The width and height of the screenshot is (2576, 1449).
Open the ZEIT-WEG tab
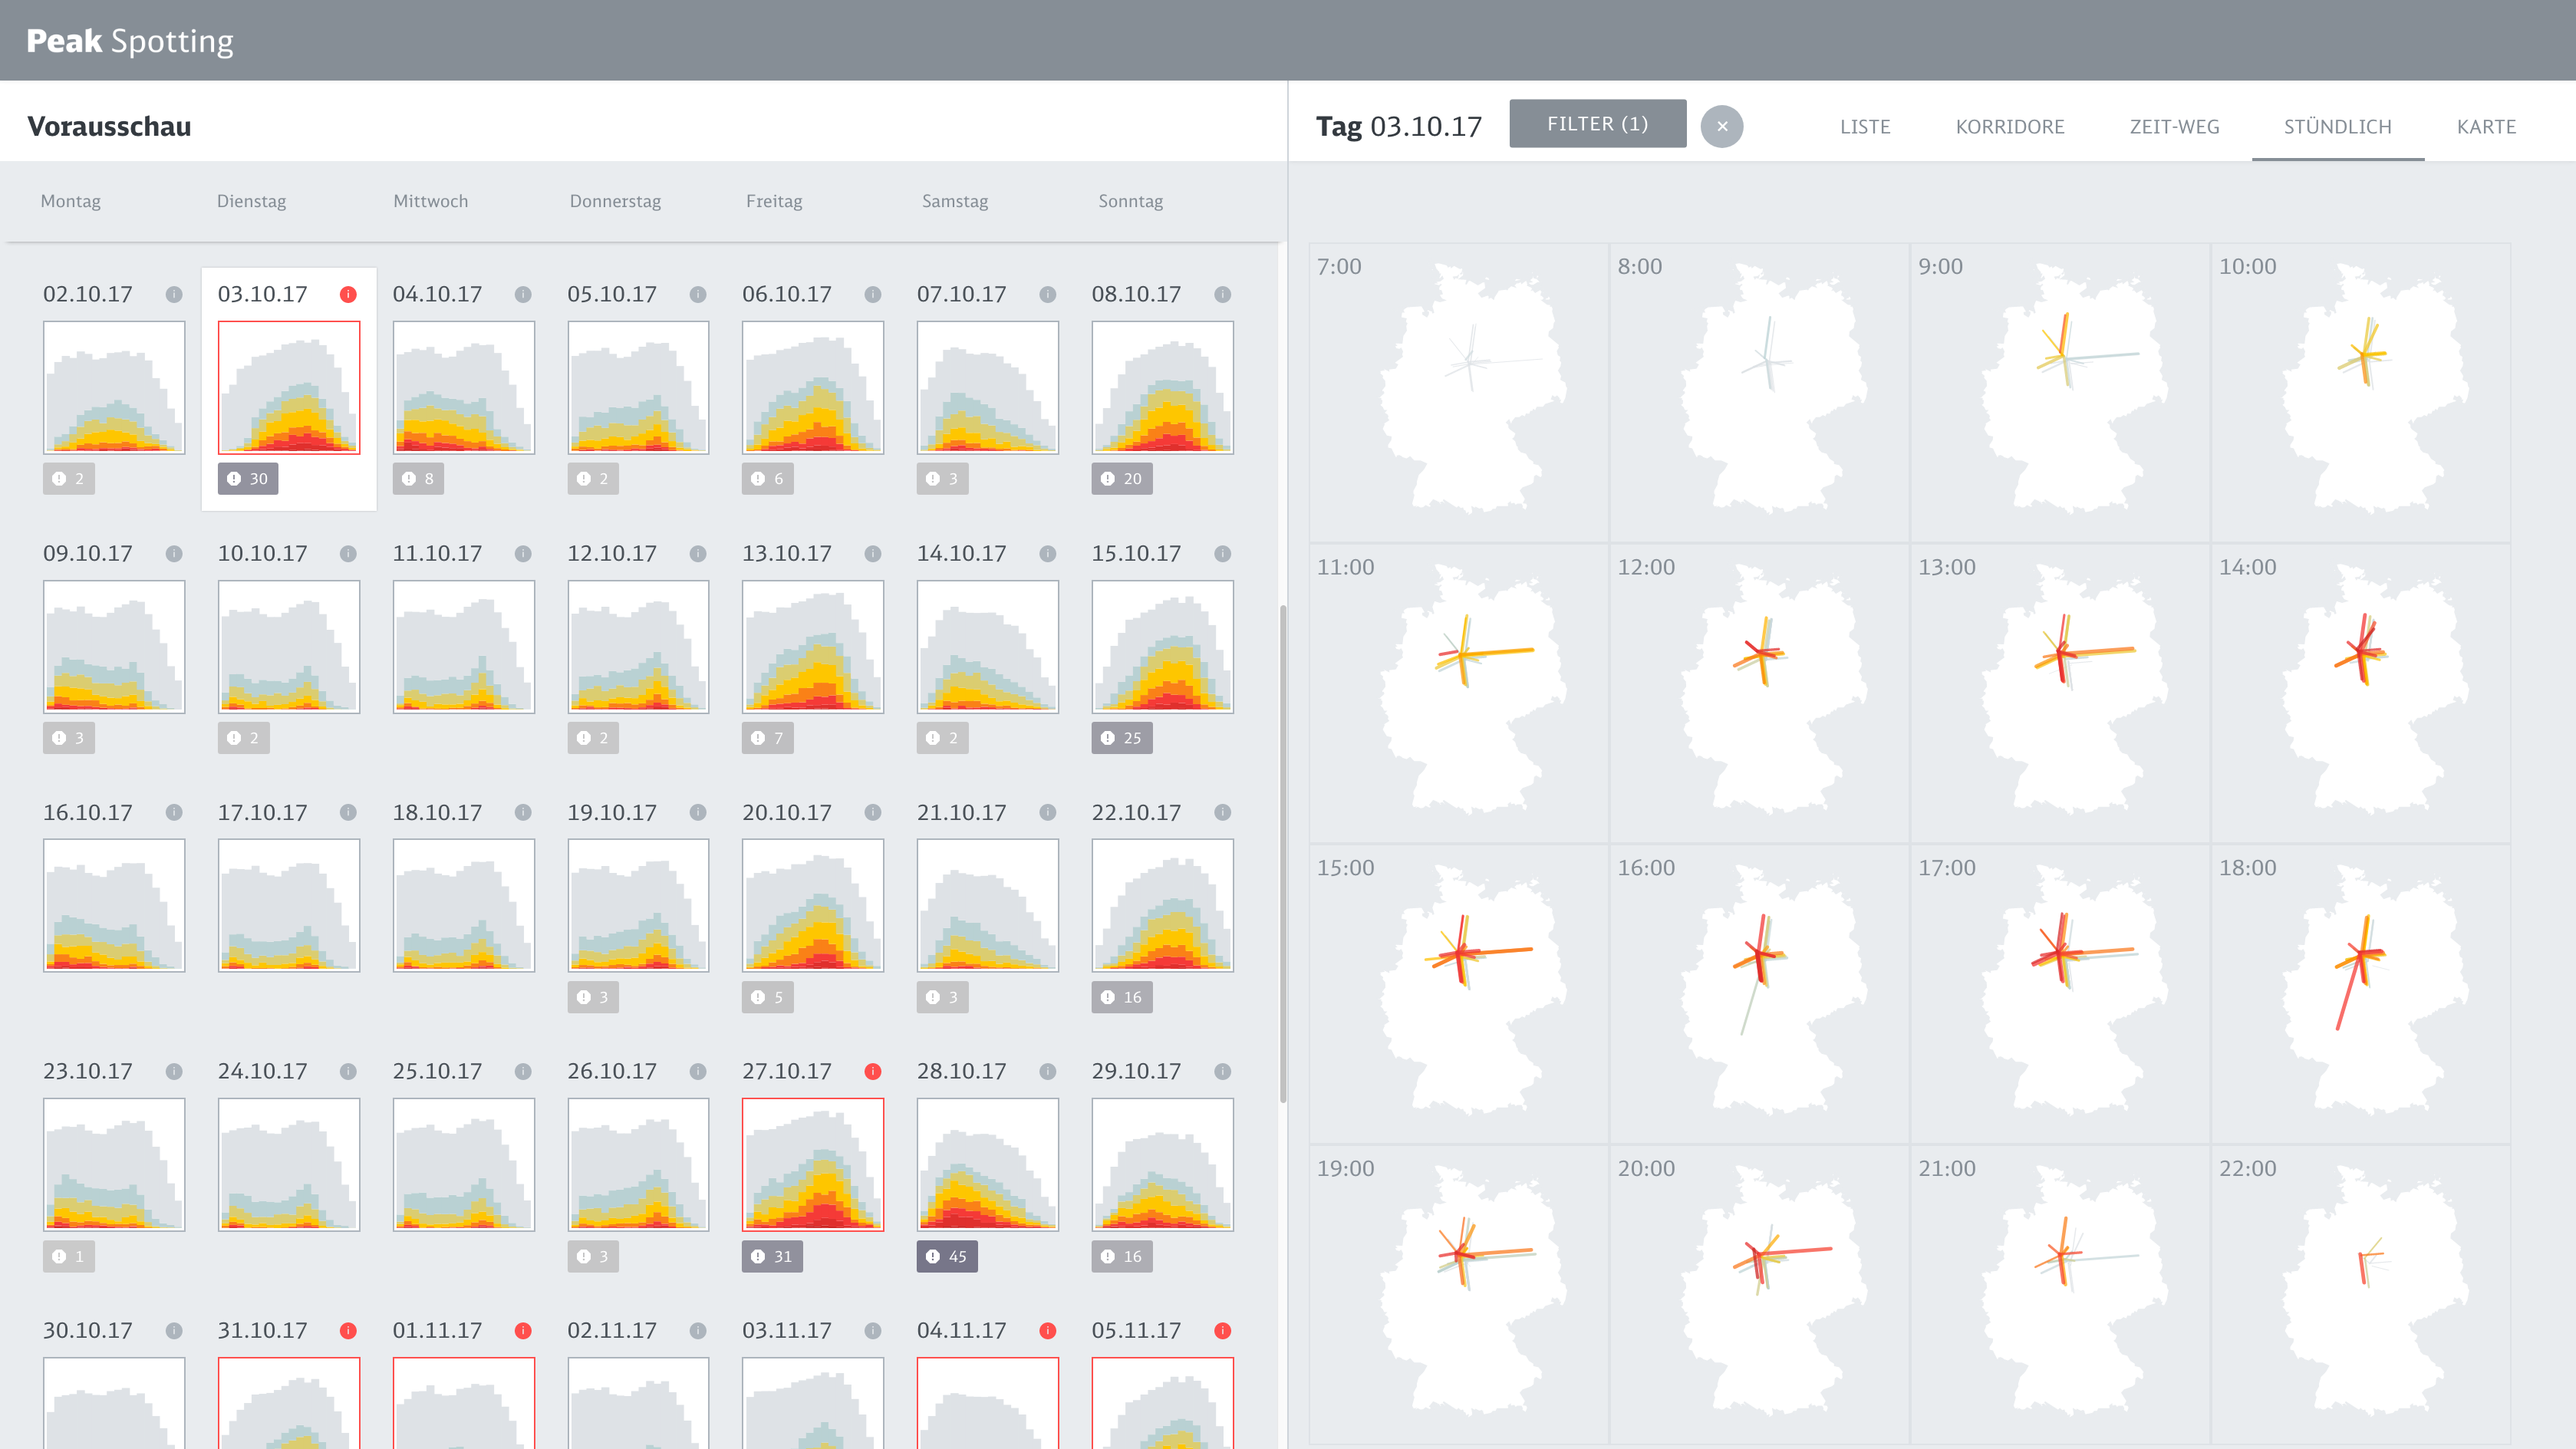2174,127
